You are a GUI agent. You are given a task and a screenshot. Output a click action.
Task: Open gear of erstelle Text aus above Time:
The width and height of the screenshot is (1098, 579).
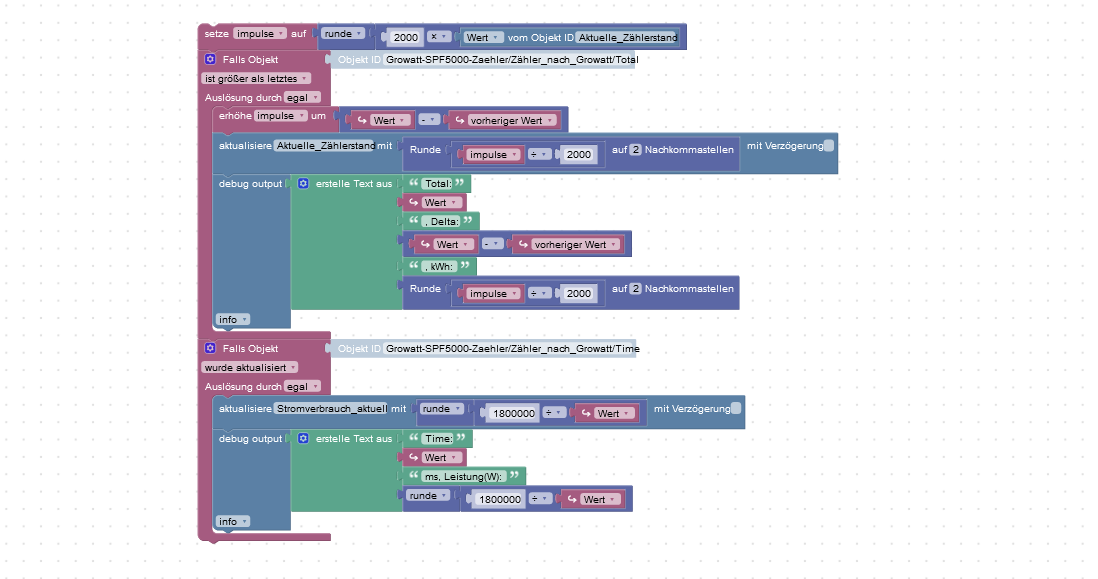coord(303,438)
